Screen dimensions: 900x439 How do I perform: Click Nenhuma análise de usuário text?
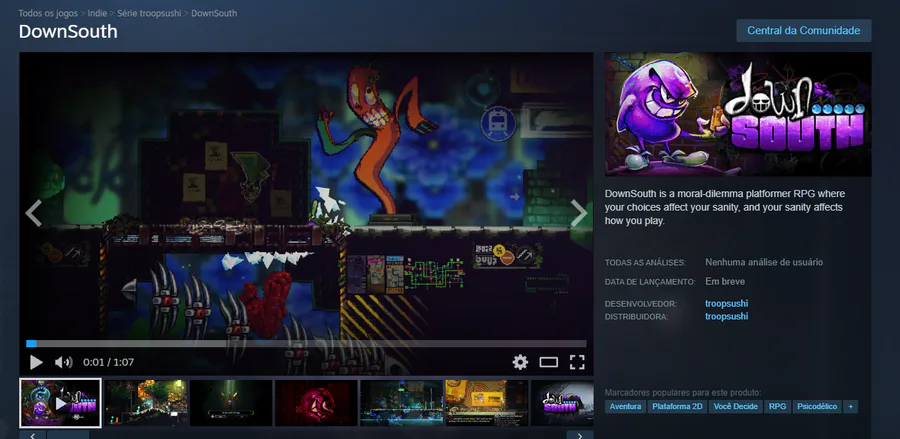point(764,262)
